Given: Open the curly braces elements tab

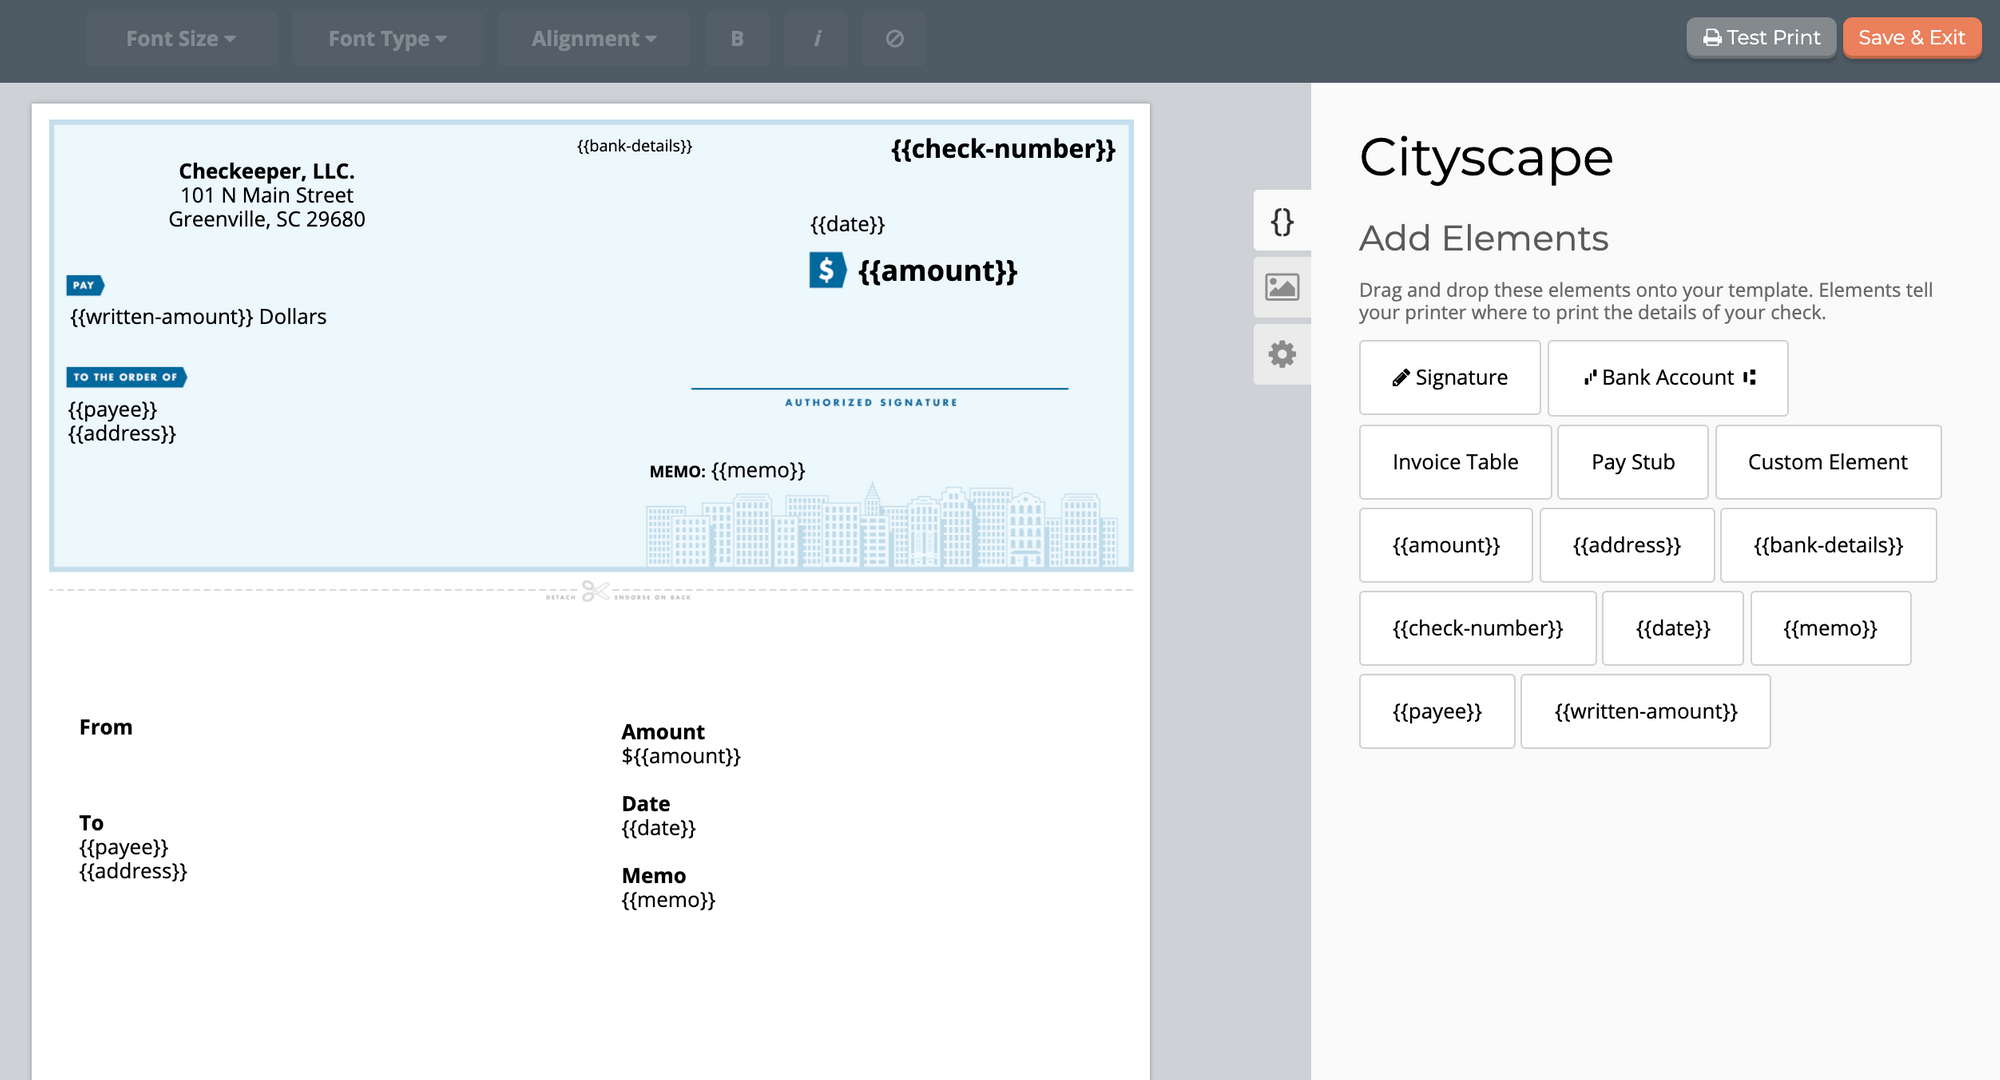Looking at the screenshot, I should (x=1282, y=221).
